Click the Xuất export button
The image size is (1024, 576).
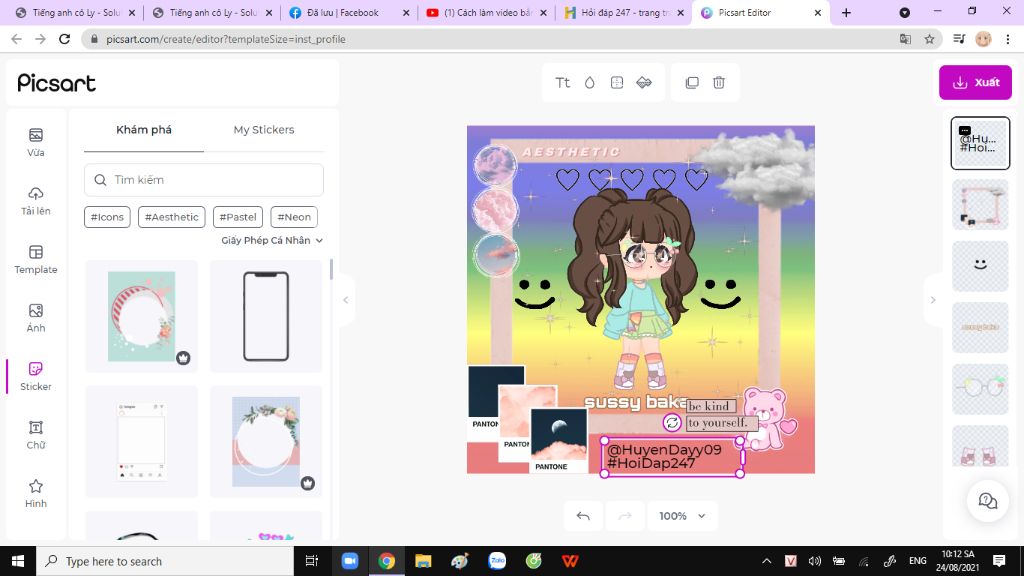tap(975, 82)
